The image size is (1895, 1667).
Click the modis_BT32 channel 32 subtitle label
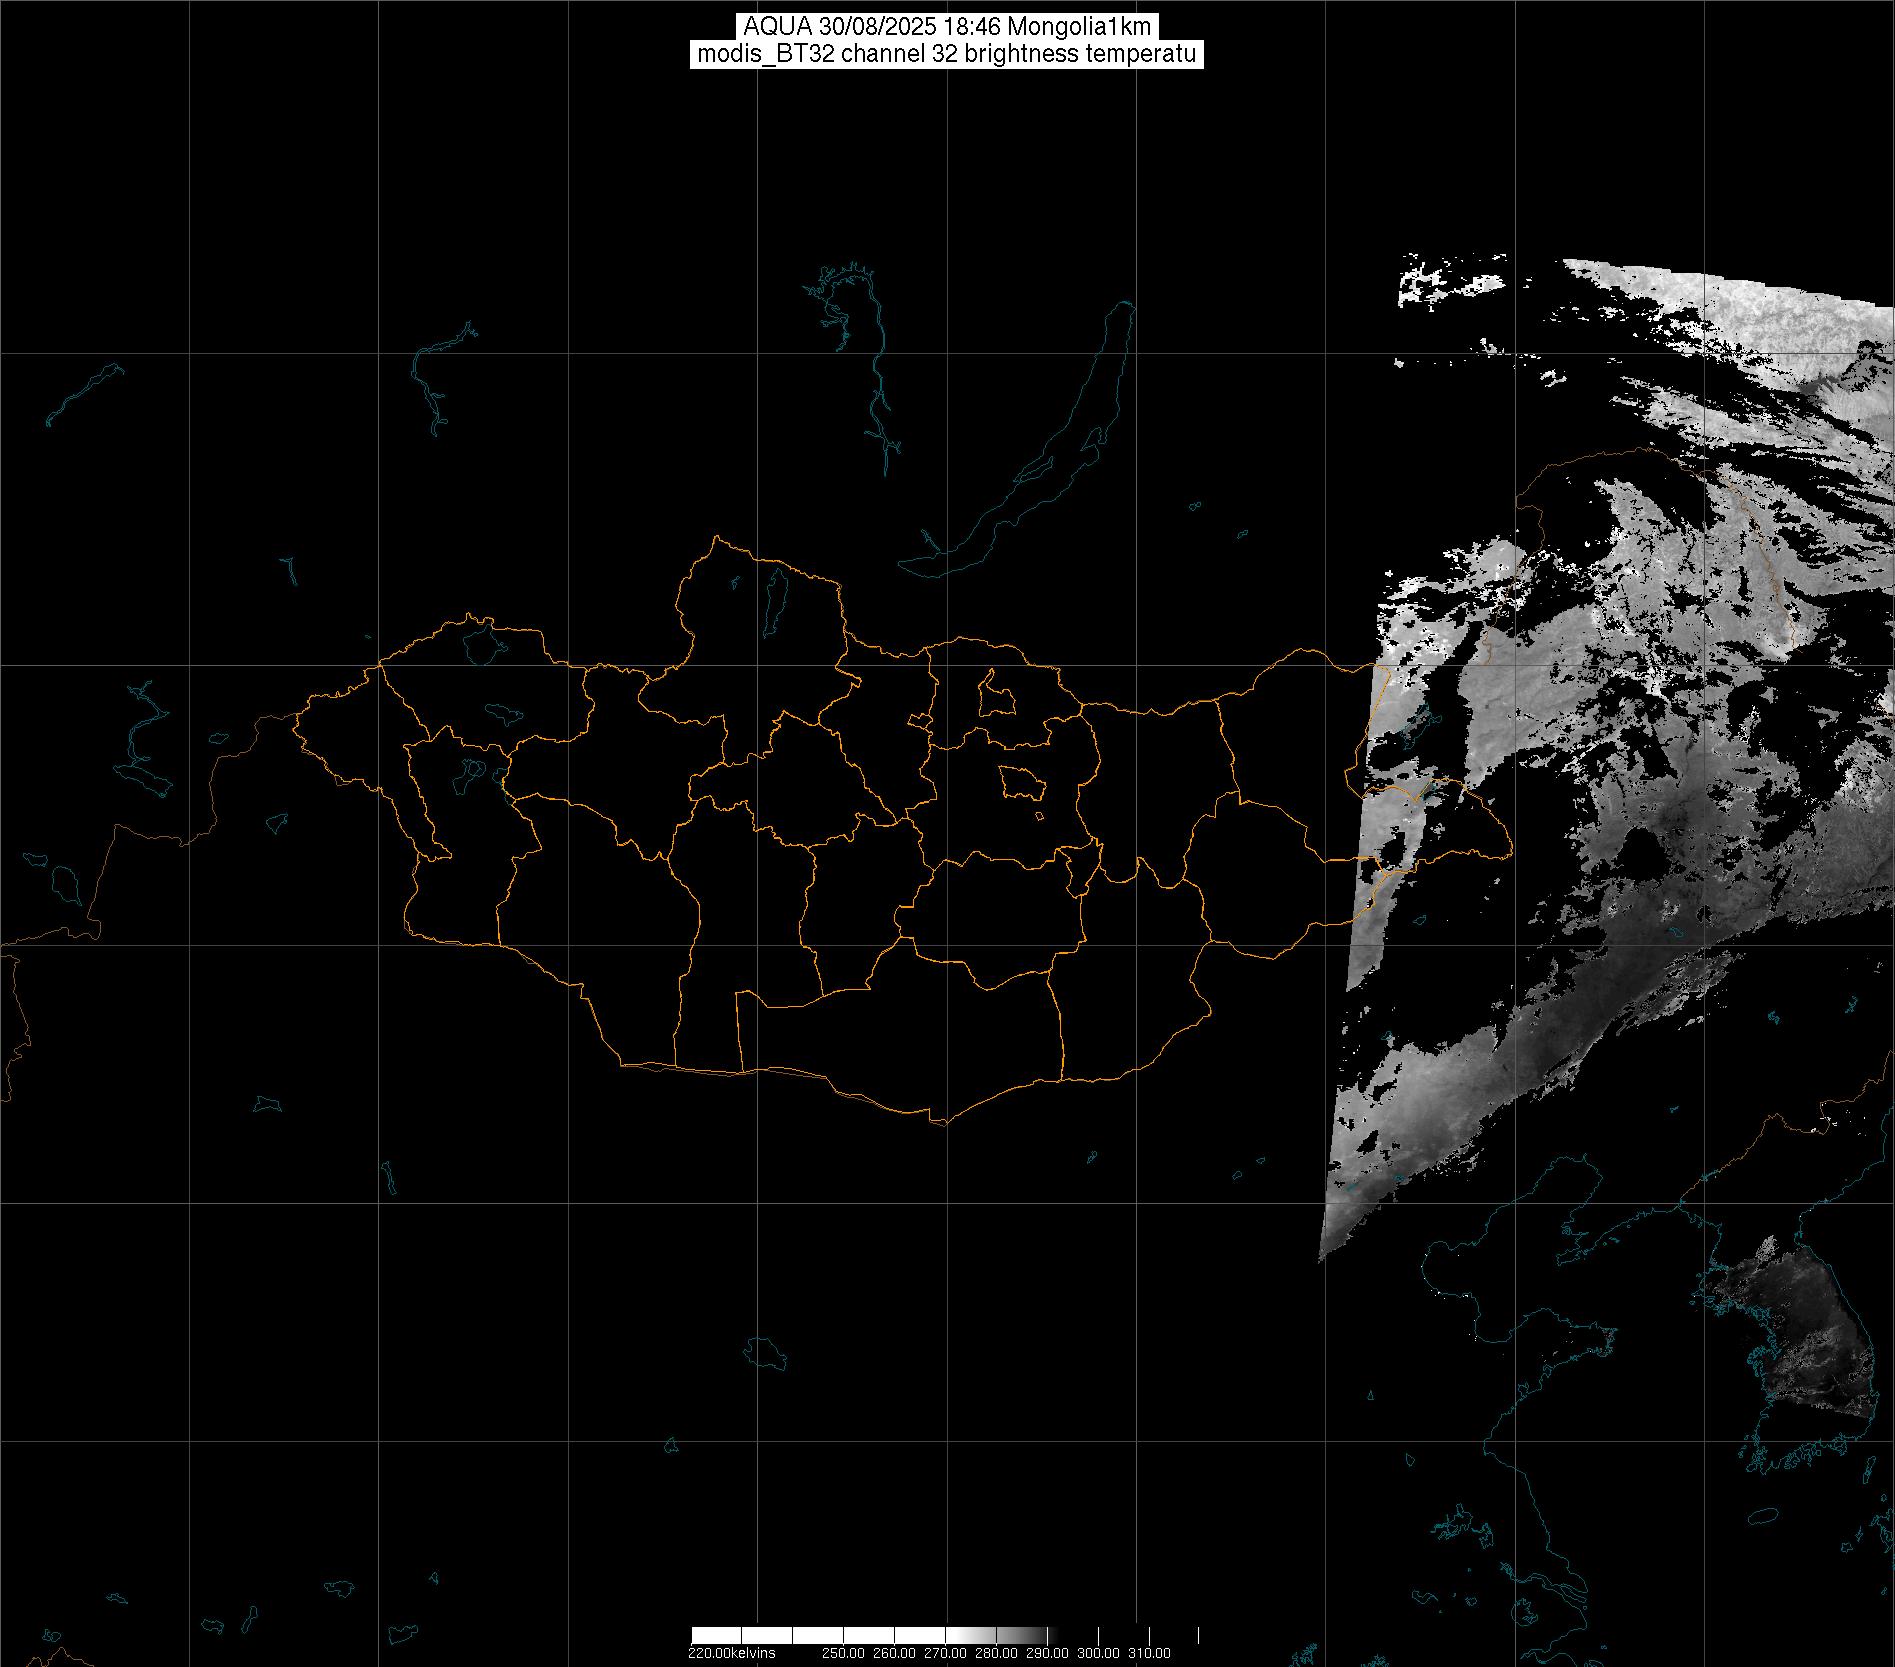pyautogui.click(x=946, y=54)
